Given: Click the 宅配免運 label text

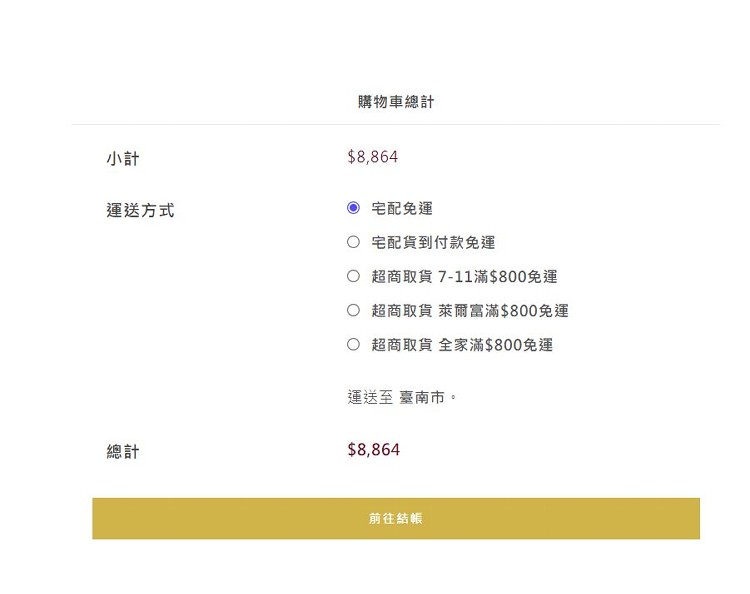Looking at the screenshot, I should [x=402, y=209].
